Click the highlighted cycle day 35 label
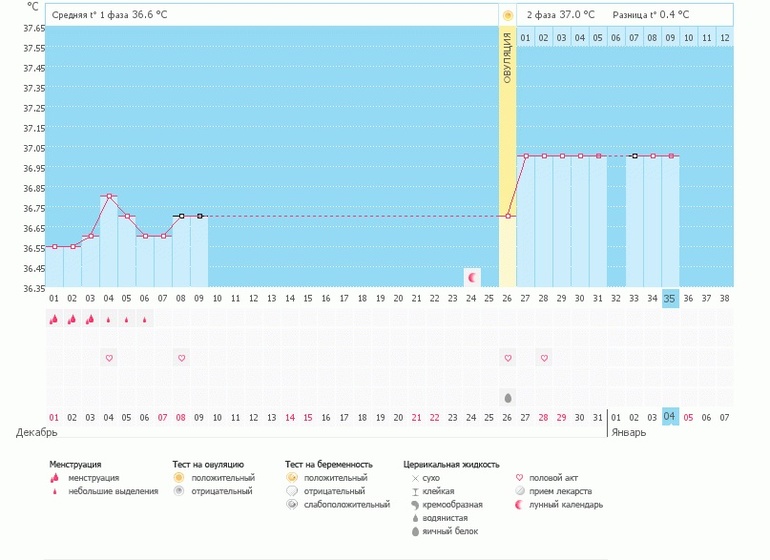 [x=670, y=298]
